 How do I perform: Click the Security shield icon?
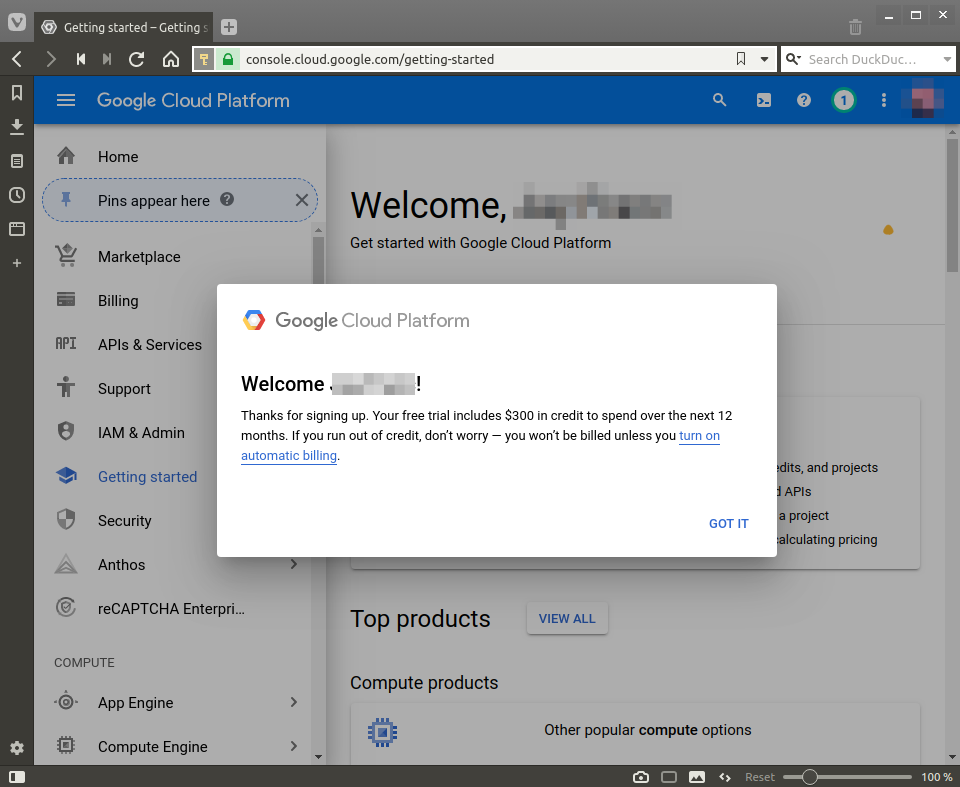point(66,519)
